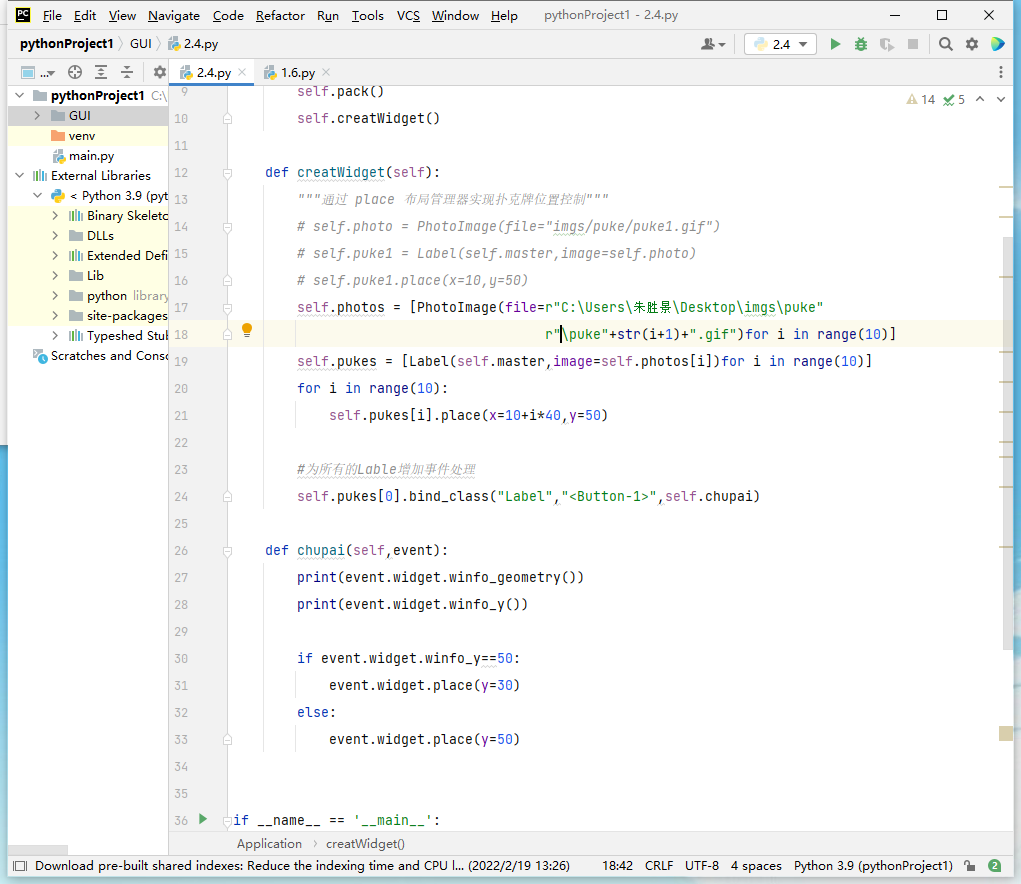Open the Project view selector dropdown
The image size is (1021, 884).
point(37,72)
